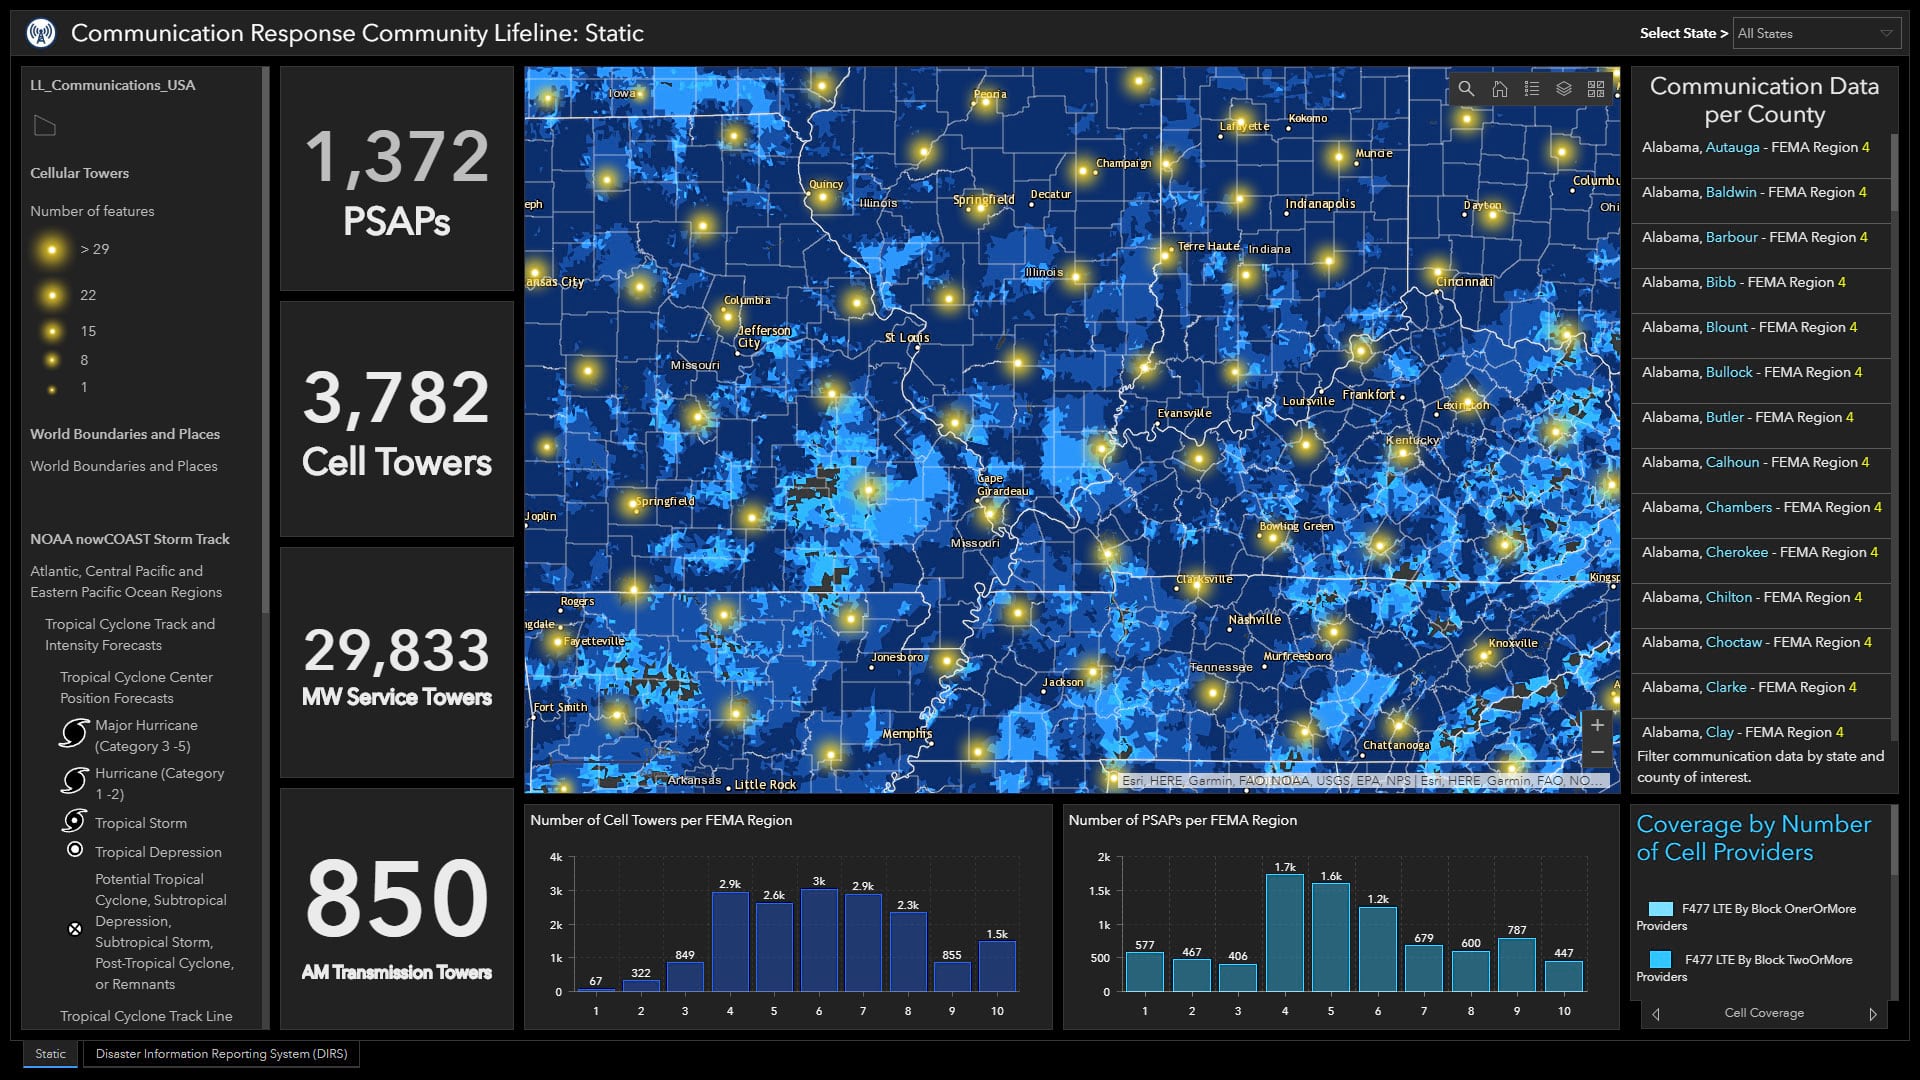This screenshot has height=1080, width=1920.
Task: Zoom in using the plus icon on the map
Action: coord(1598,724)
